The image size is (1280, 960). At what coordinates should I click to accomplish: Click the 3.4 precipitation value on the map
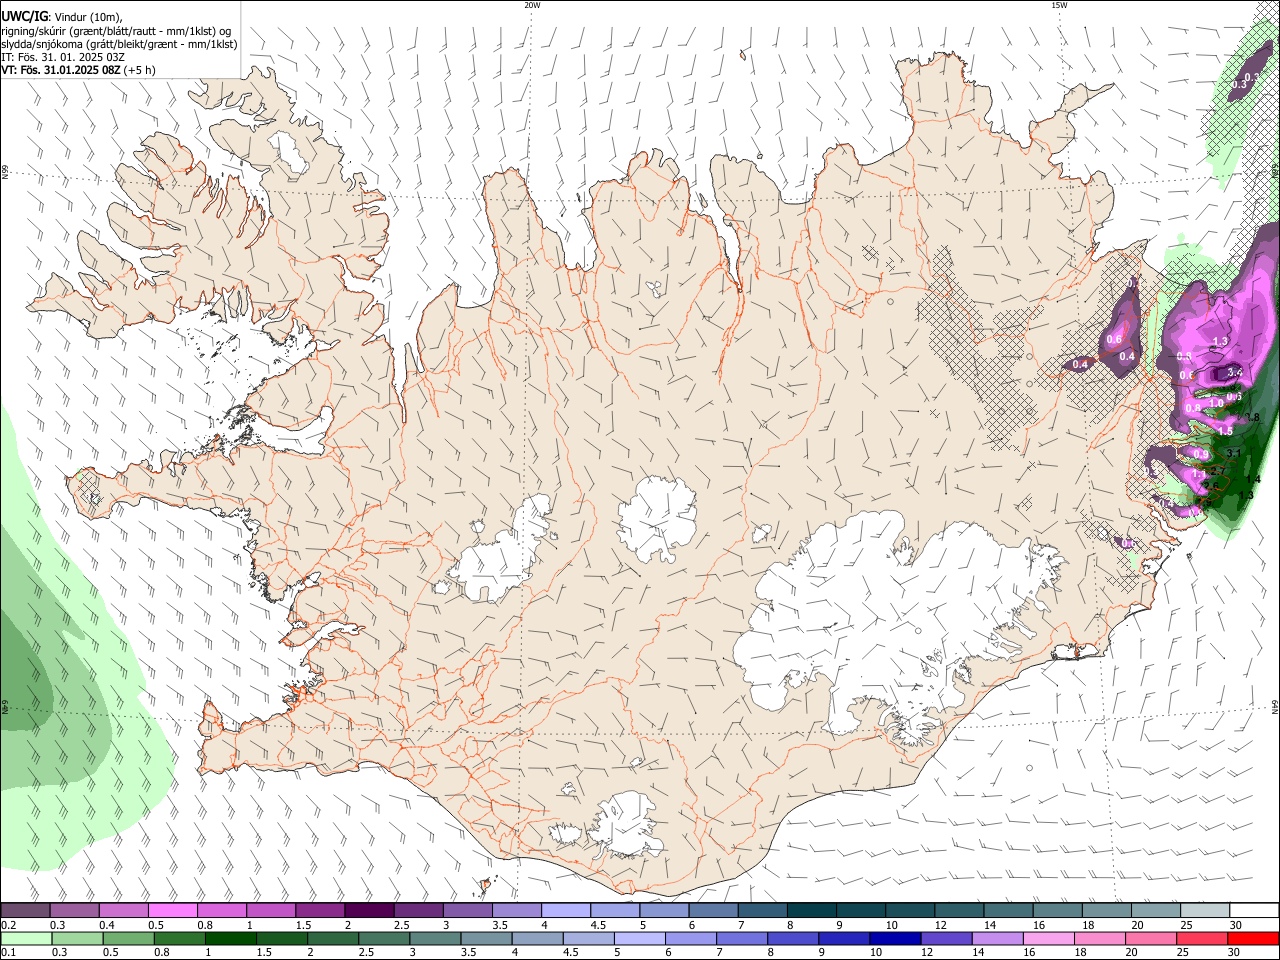pyautogui.click(x=1234, y=372)
